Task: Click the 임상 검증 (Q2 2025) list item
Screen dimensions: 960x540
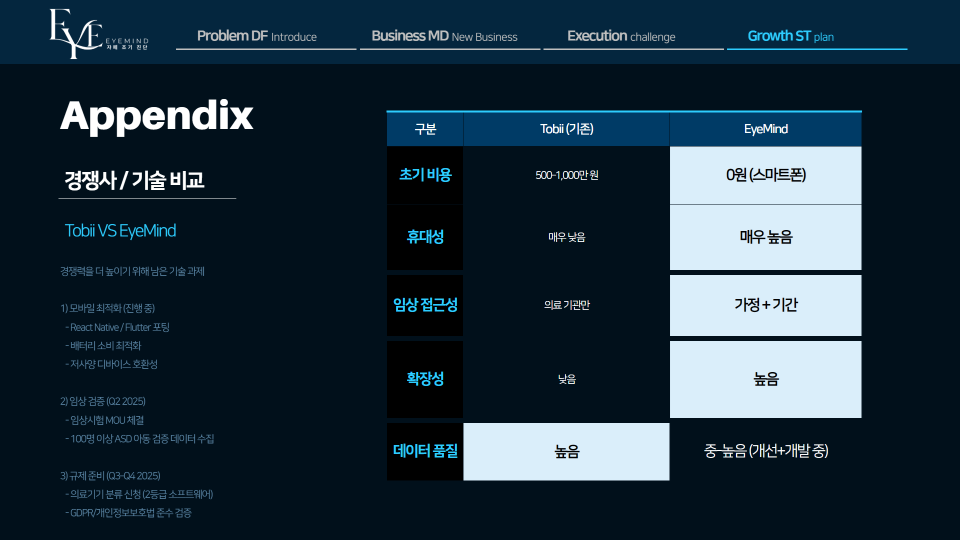Action: 103,401
